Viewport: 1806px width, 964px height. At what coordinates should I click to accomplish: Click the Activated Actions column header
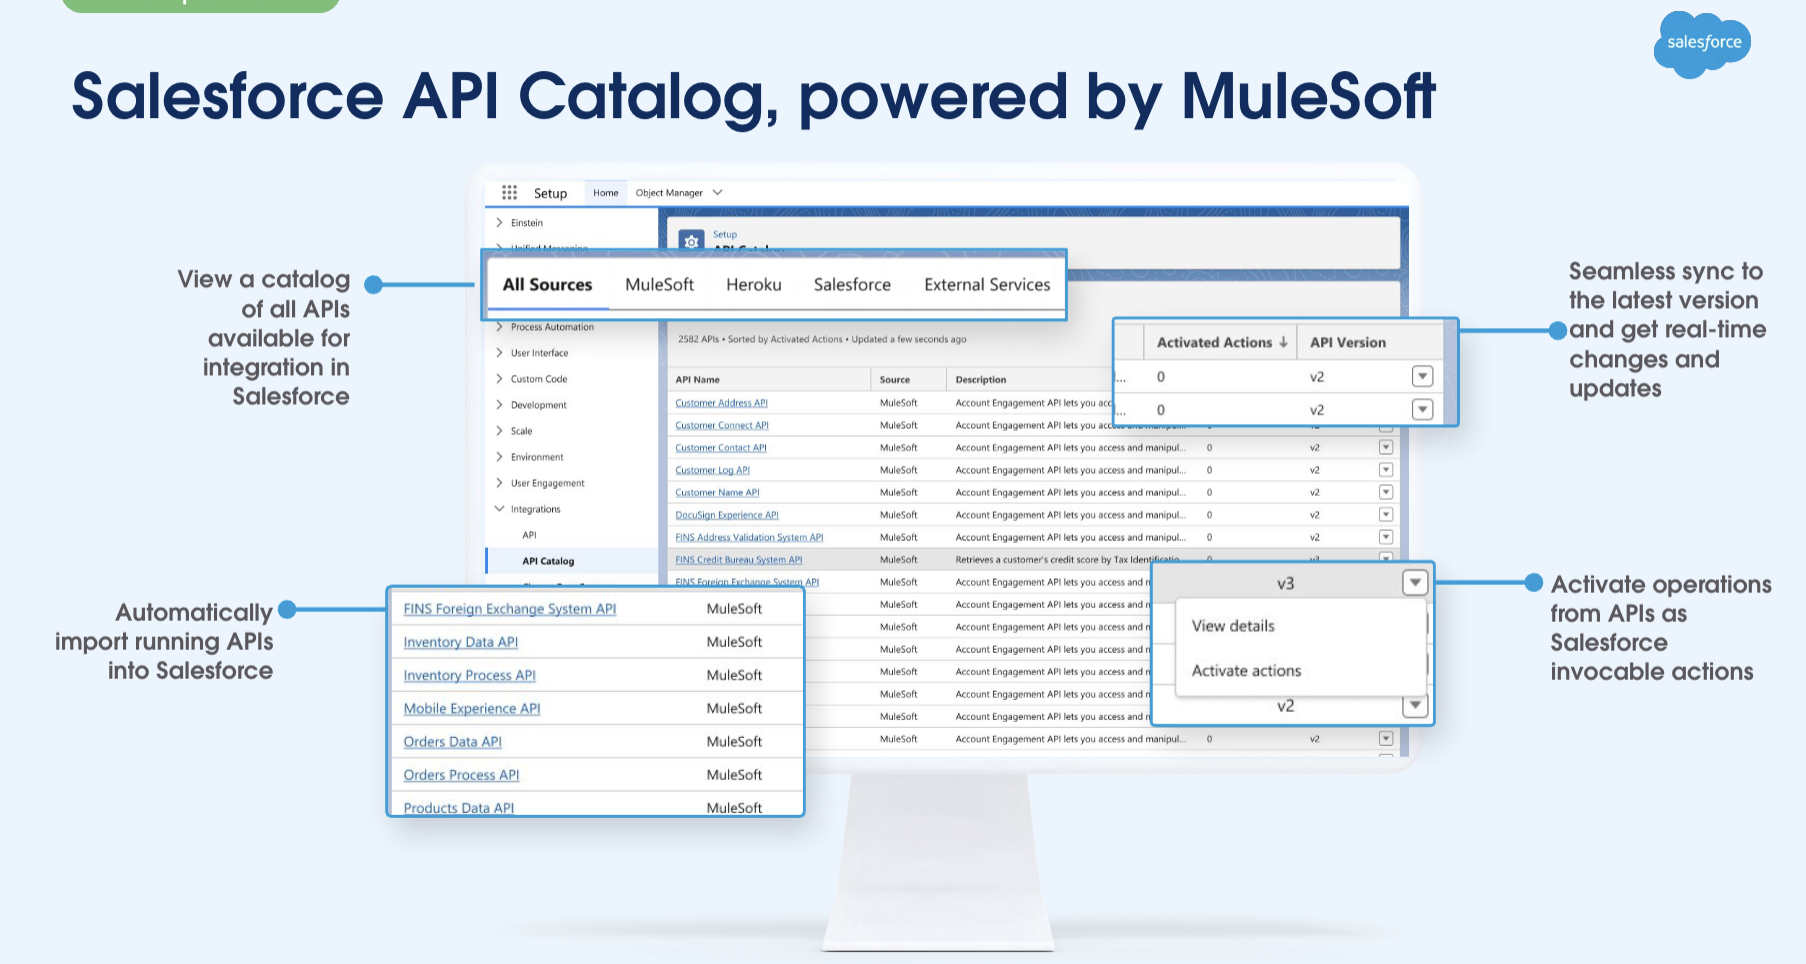1214,342
